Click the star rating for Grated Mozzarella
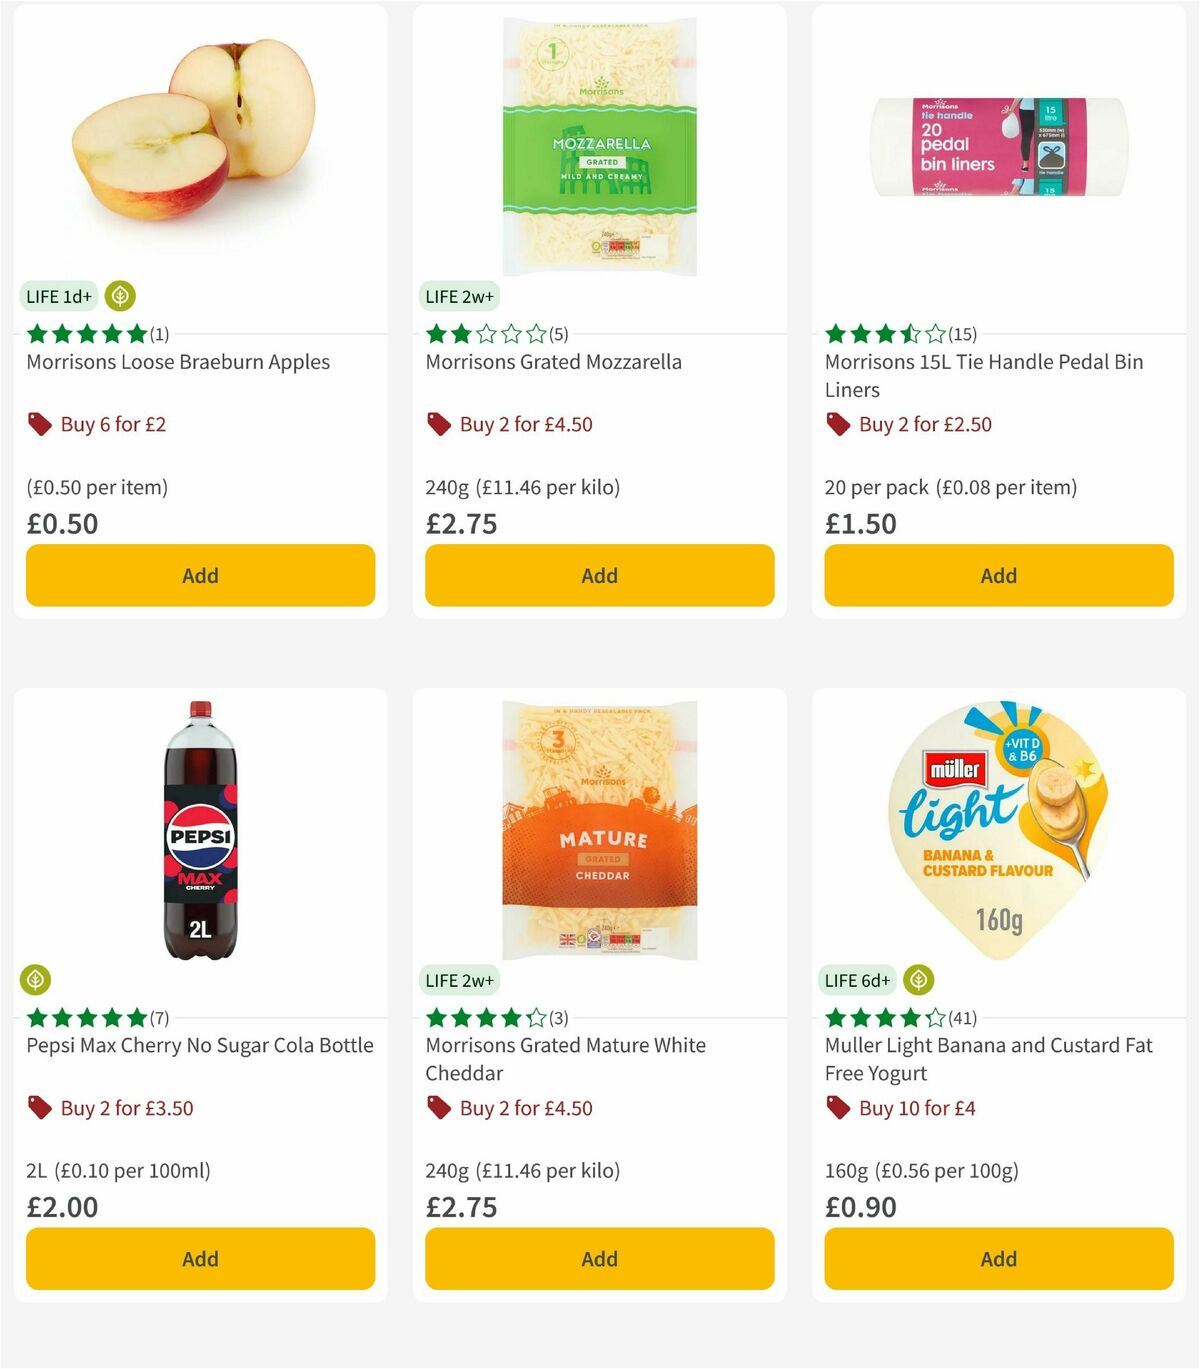 pos(482,333)
